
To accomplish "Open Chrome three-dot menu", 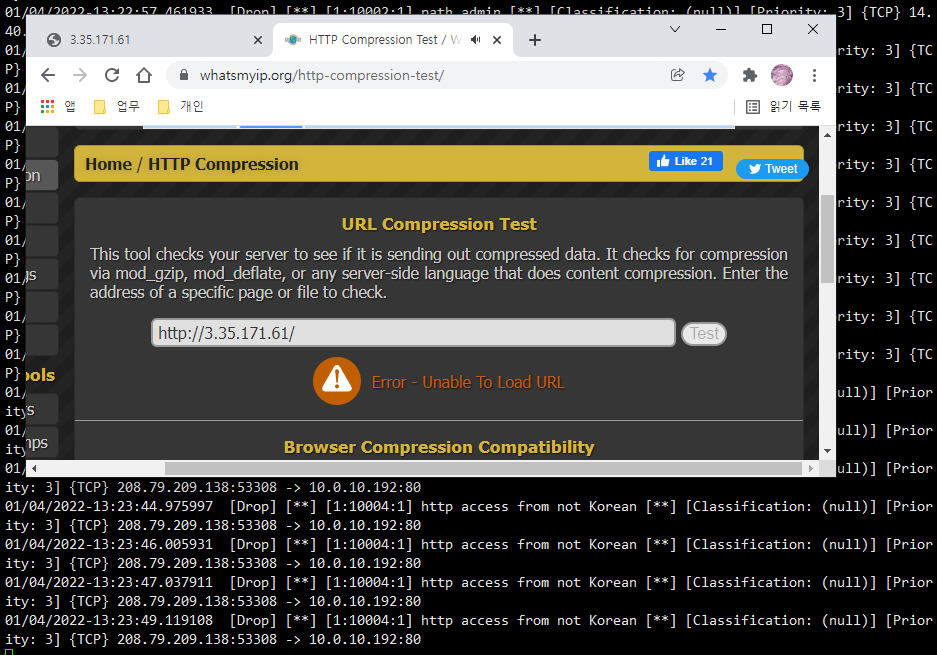I will coord(814,75).
